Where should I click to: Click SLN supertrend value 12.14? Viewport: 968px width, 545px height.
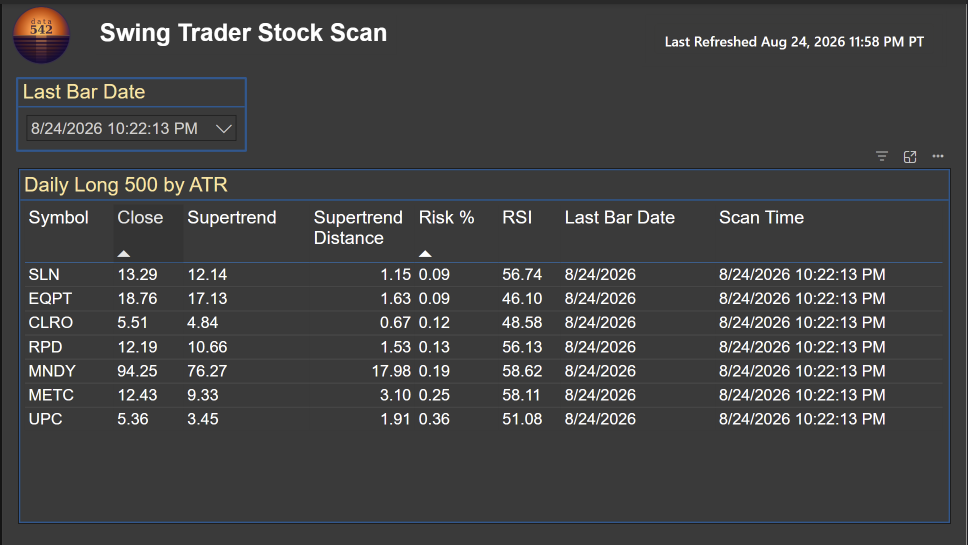(x=207, y=275)
